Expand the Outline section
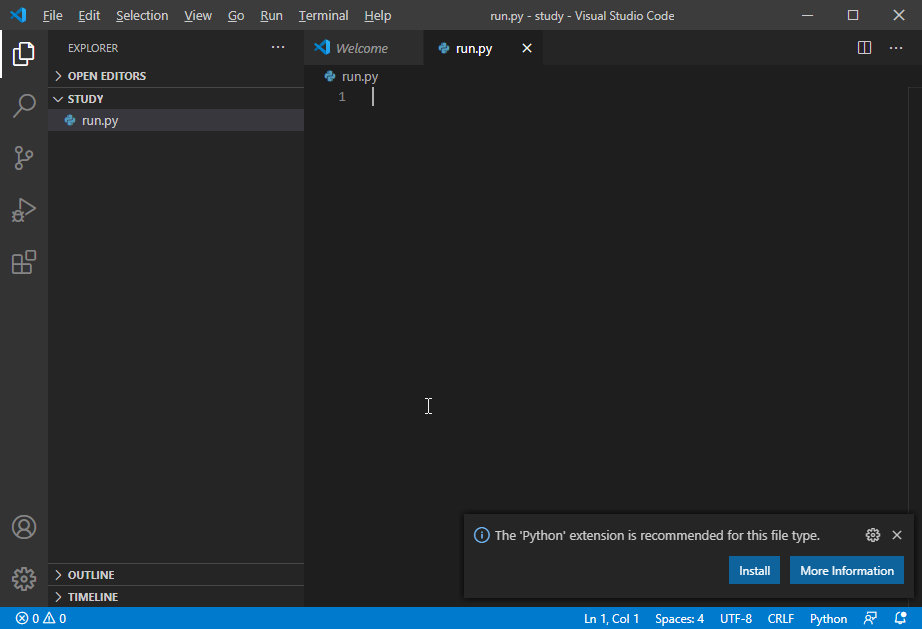 (90, 575)
